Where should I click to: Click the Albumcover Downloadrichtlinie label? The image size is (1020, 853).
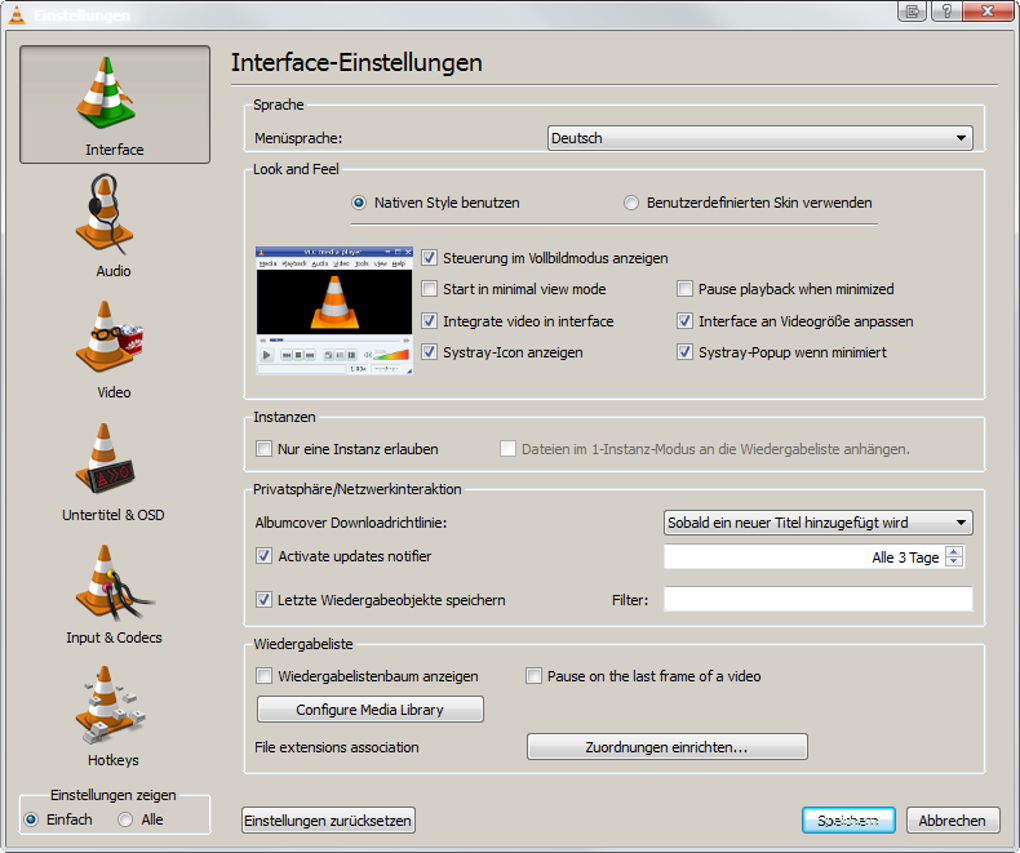pyautogui.click(x=351, y=523)
